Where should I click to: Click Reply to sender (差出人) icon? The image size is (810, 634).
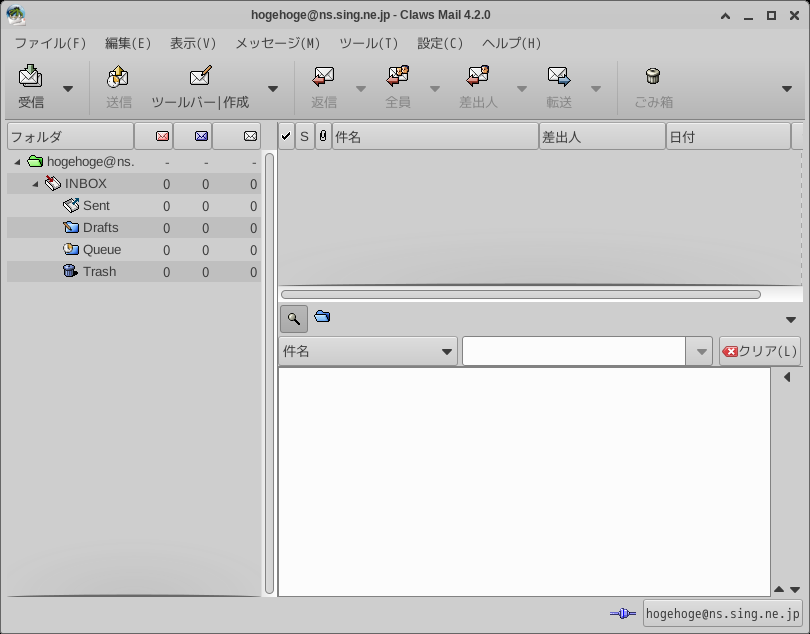pos(478,76)
